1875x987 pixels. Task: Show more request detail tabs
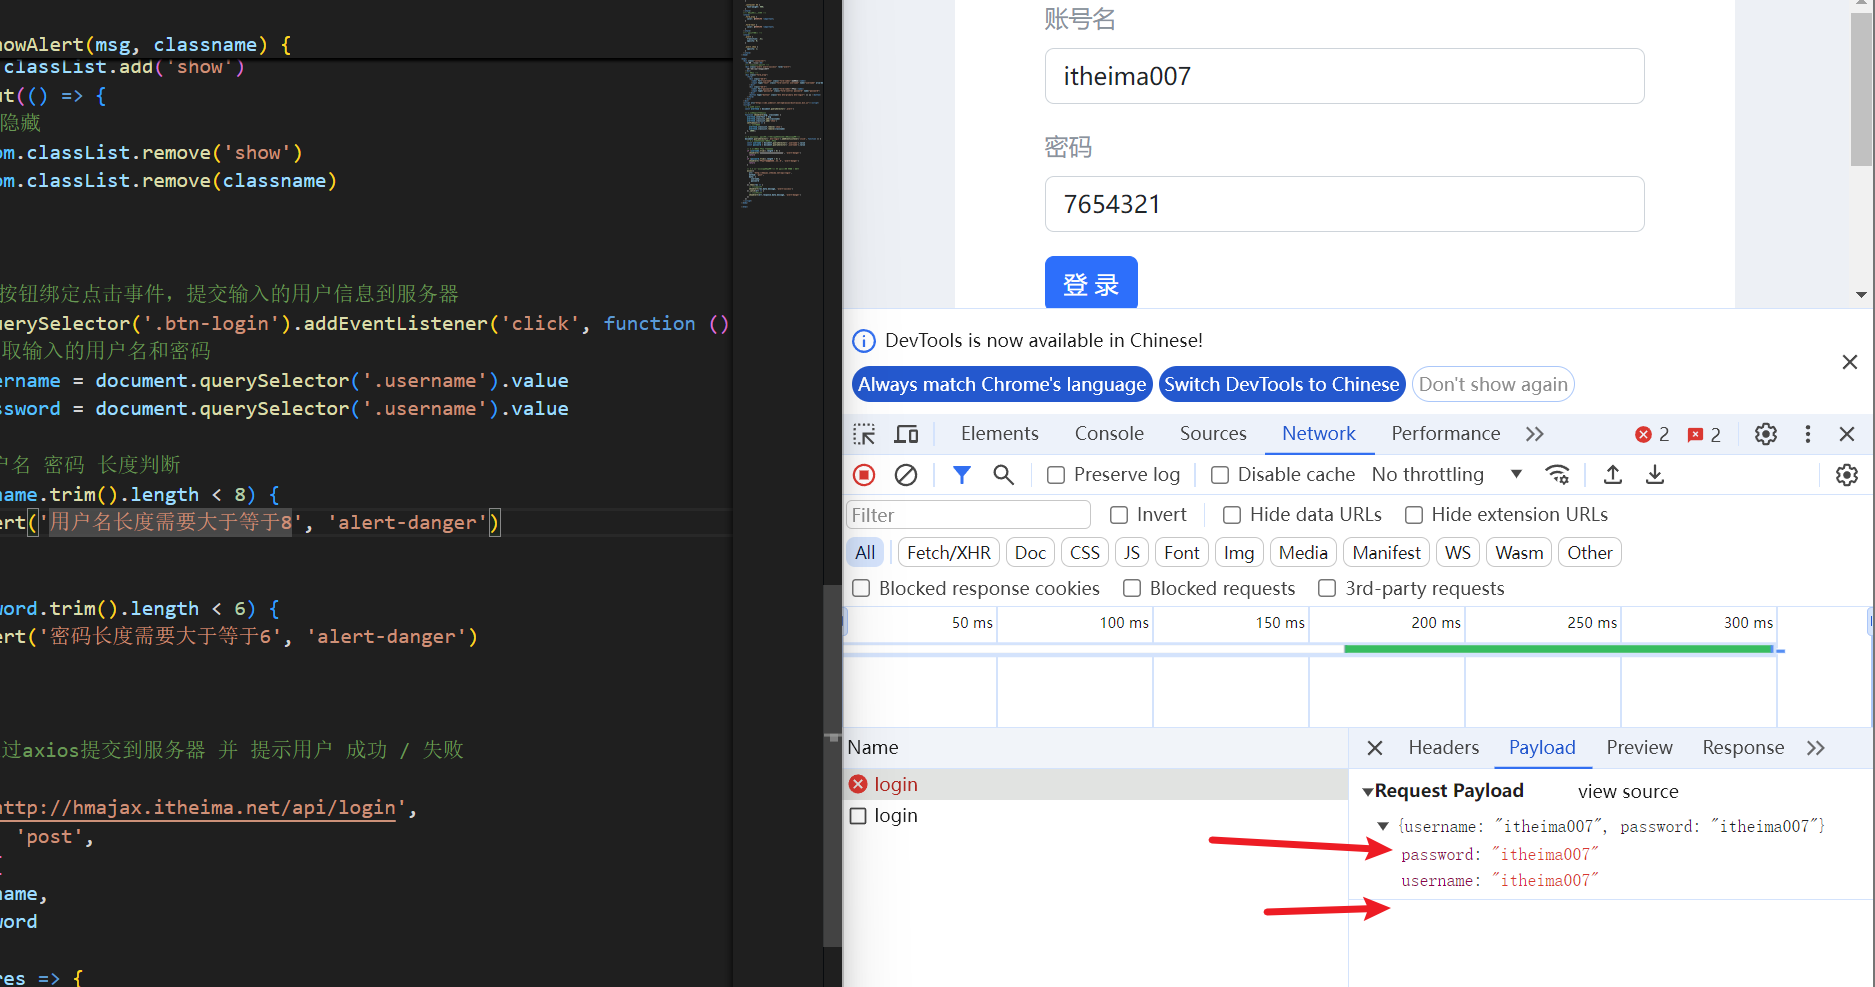click(1816, 748)
